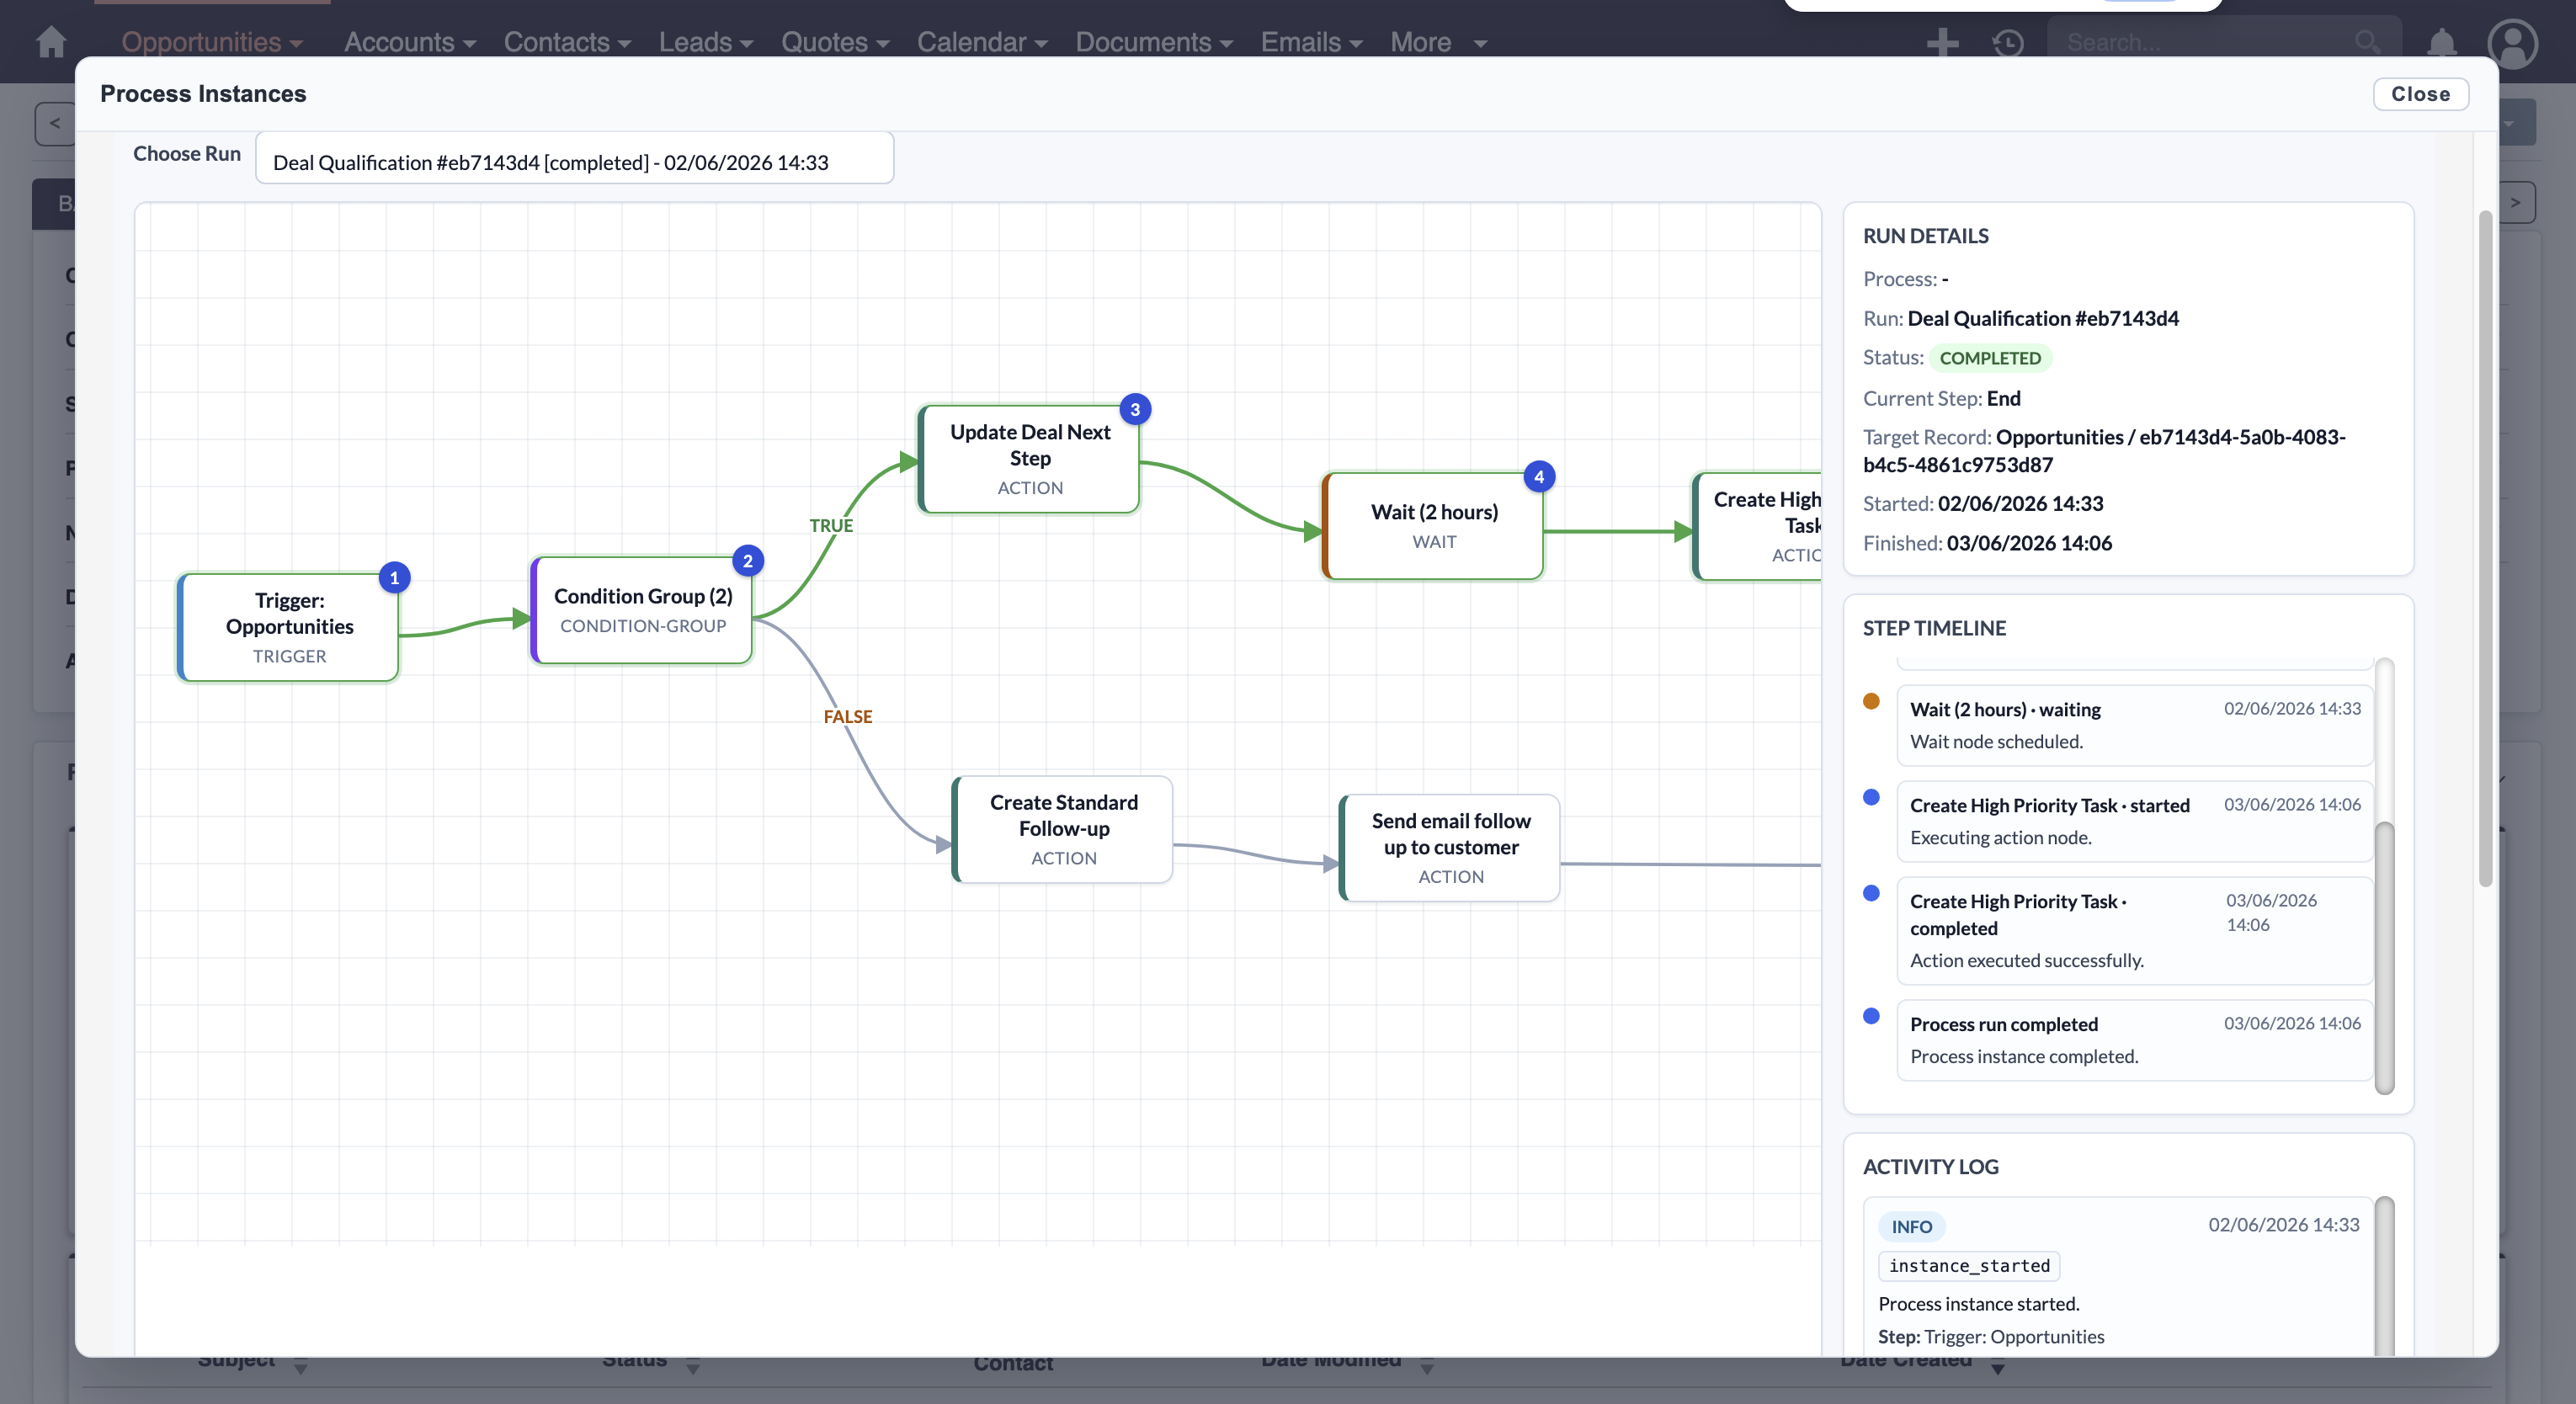Image resolution: width=2576 pixels, height=1404 pixels.
Task: Click the next record arrow behind dialog
Action: [2515, 203]
